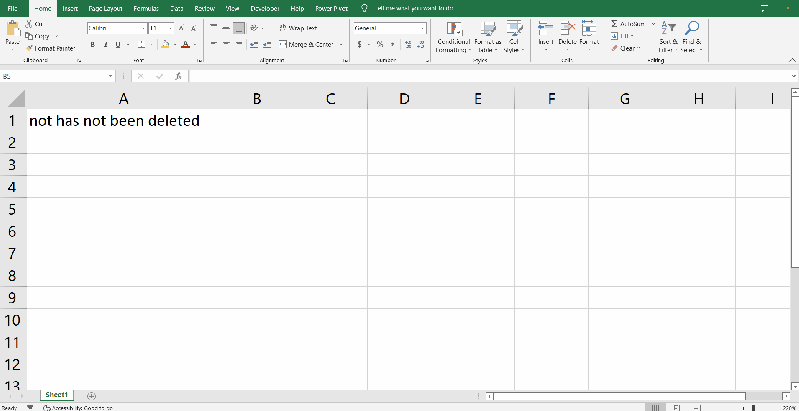799x411 pixels.
Task: Switch to the Page Layout tab
Action: pos(105,8)
